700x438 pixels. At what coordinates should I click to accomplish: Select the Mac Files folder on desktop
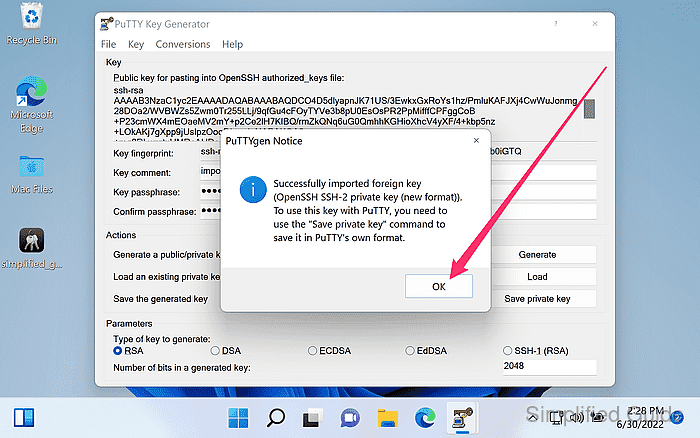pyautogui.click(x=32, y=175)
